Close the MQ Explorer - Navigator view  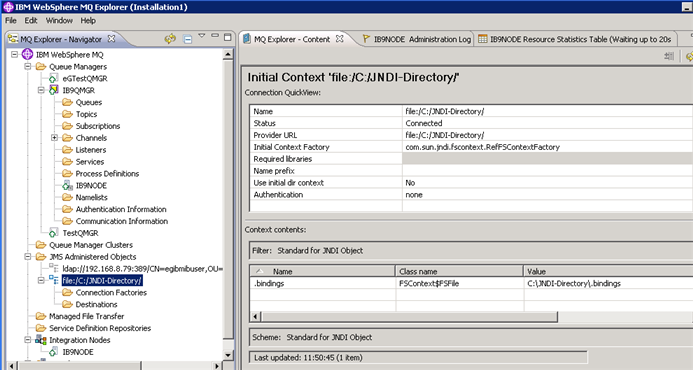pyautogui.click(x=111, y=39)
